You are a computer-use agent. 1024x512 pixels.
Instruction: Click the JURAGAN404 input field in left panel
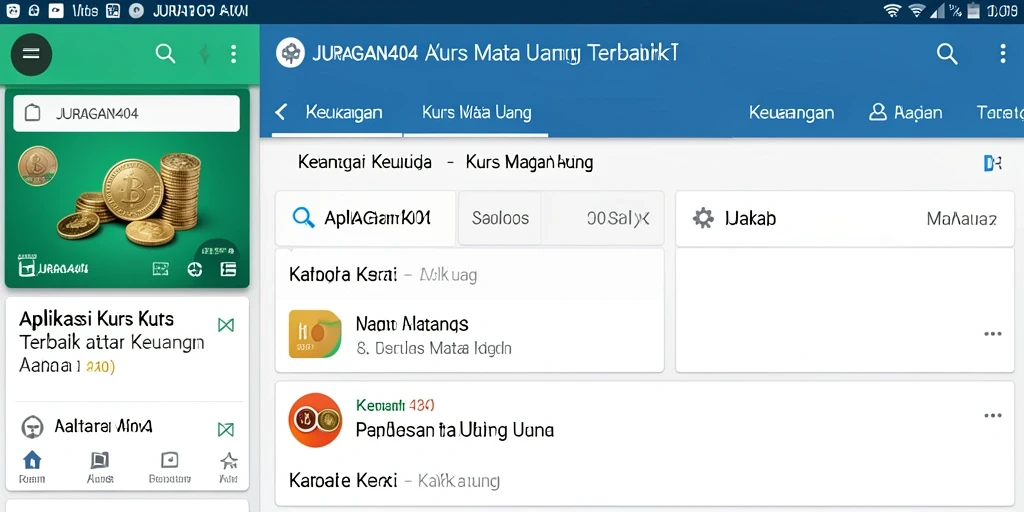pos(127,114)
